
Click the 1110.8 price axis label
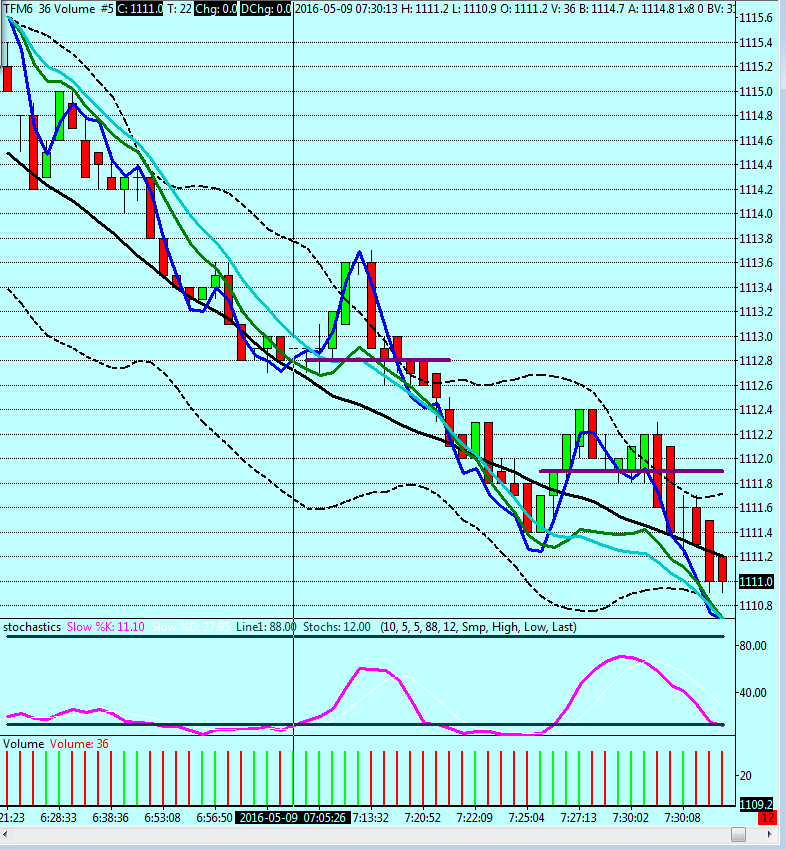[x=756, y=606]
